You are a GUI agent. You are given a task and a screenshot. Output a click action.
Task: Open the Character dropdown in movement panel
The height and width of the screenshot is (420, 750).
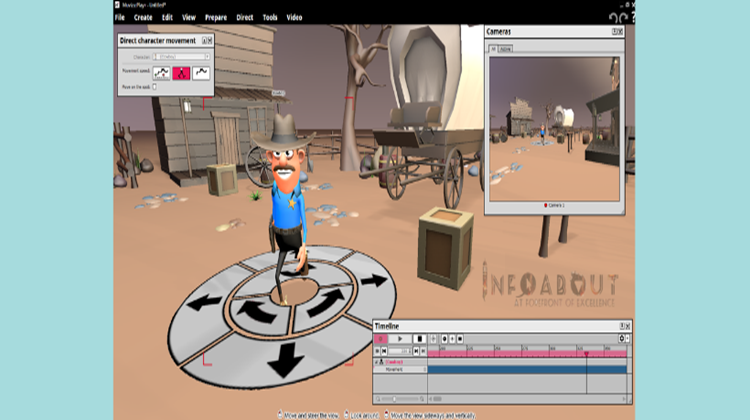(x=181, y=57)
